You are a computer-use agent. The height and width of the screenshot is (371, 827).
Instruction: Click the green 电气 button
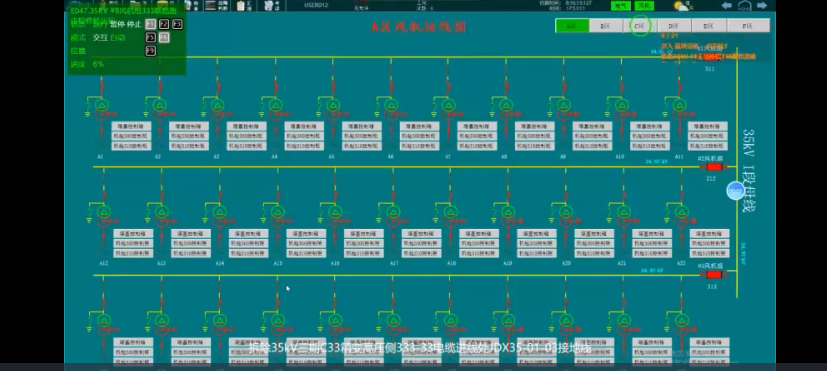coord(620,6)
